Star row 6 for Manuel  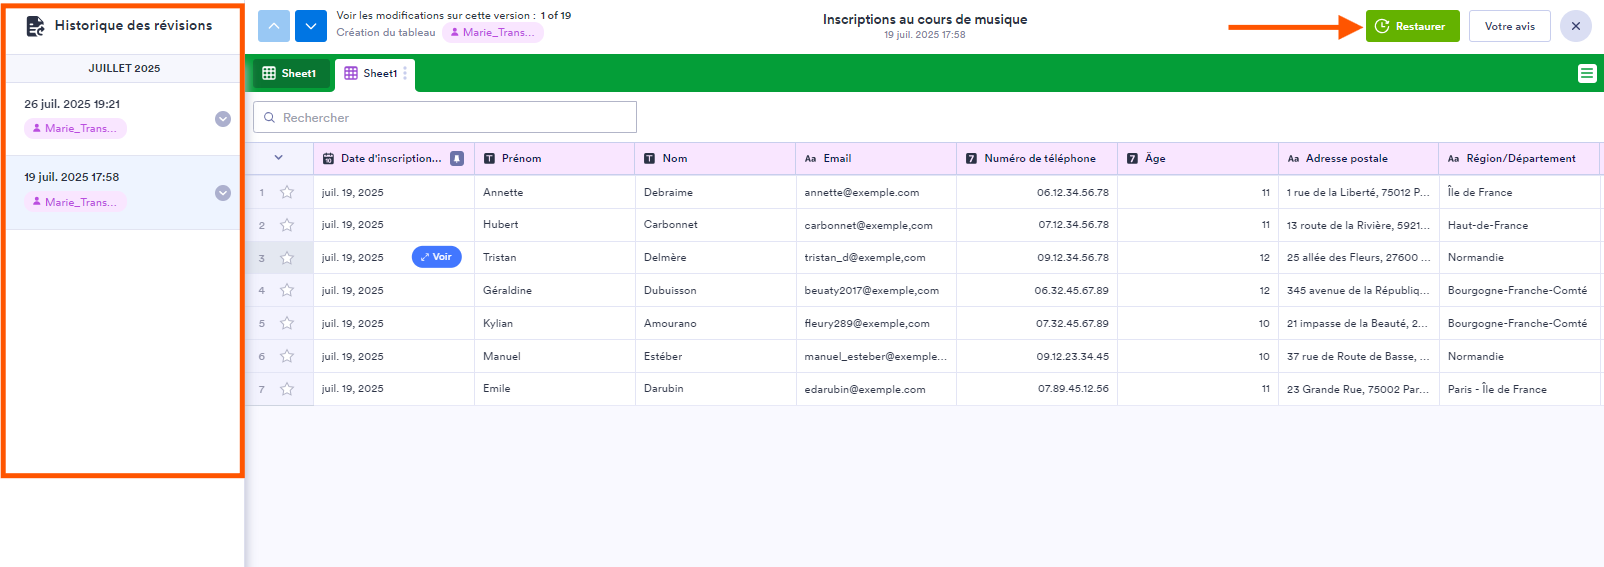point(287,356)
